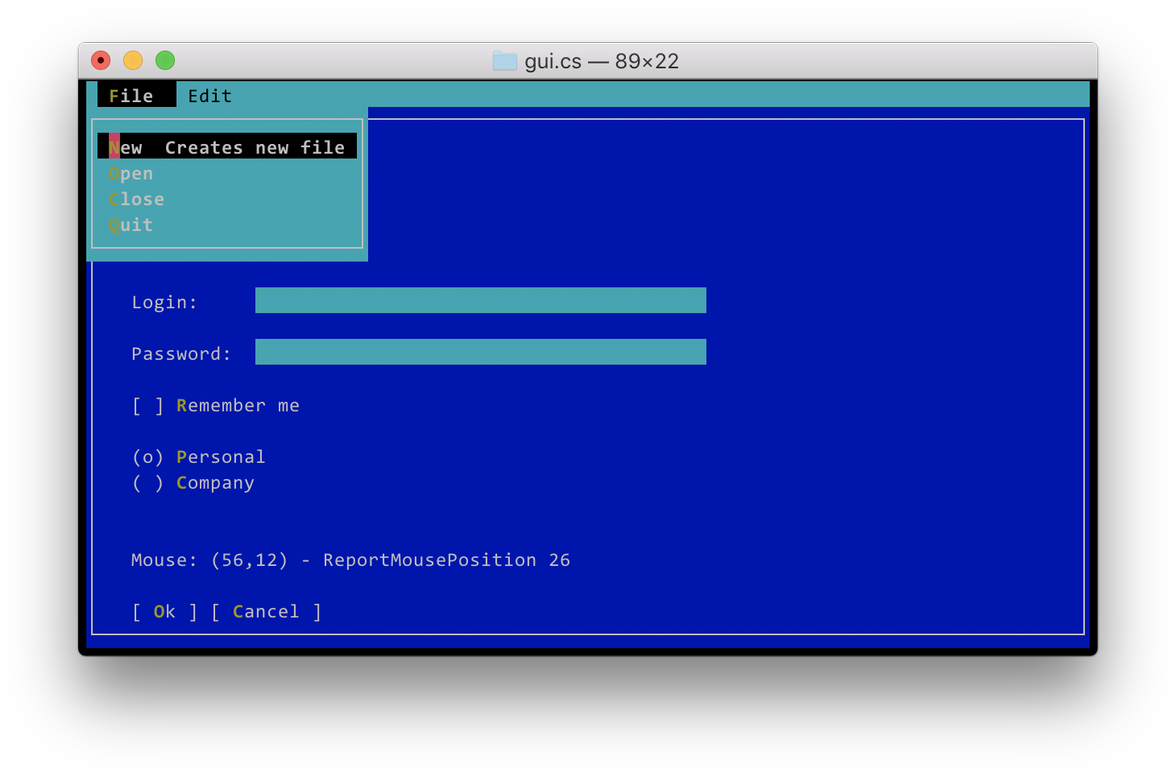Click the red close window button
Image resolution: width=1175 pixels, height=775 pixels.
coord(100,61)
